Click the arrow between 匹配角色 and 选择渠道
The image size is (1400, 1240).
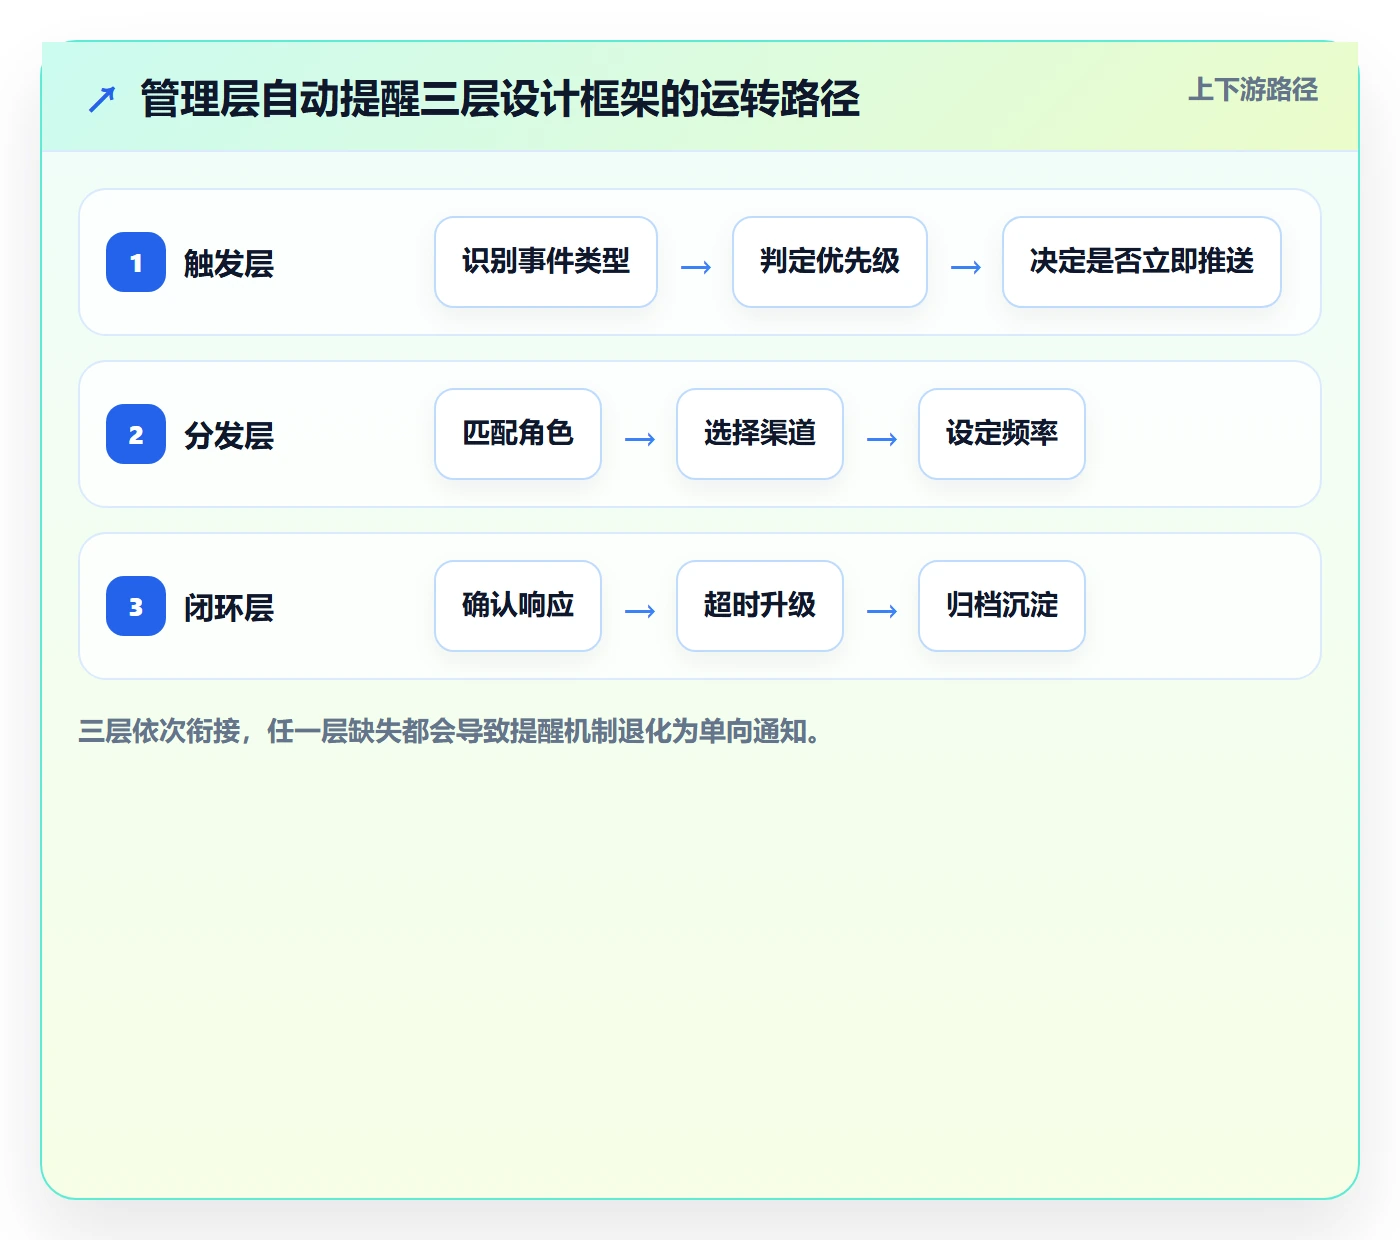point(640,439)
